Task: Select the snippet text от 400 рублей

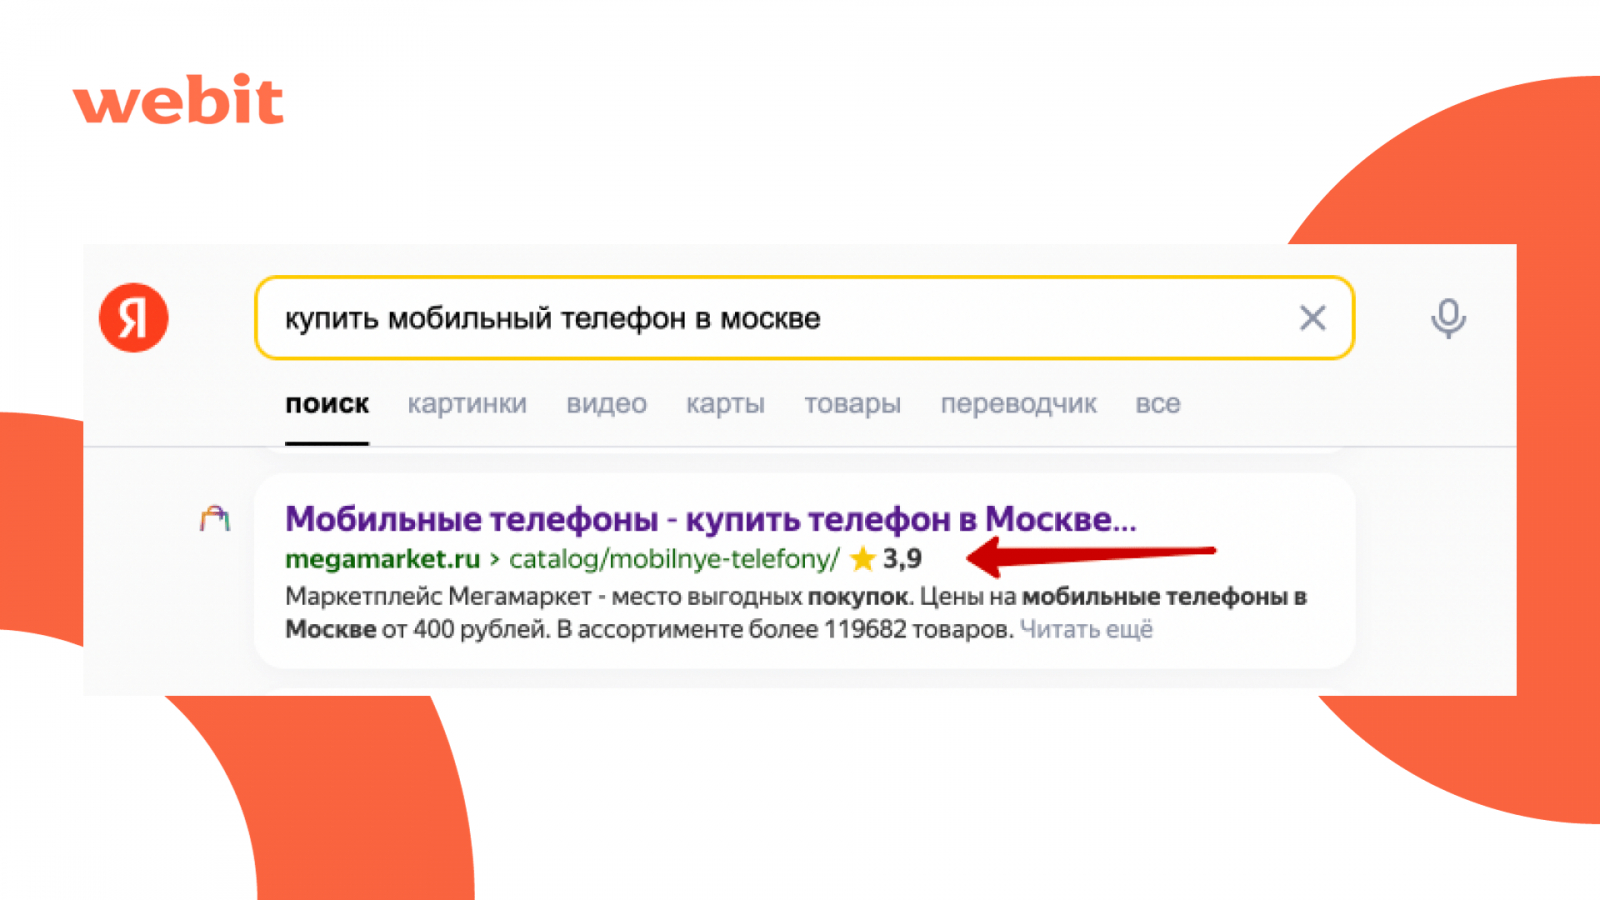Action: [x=465, y=629]
